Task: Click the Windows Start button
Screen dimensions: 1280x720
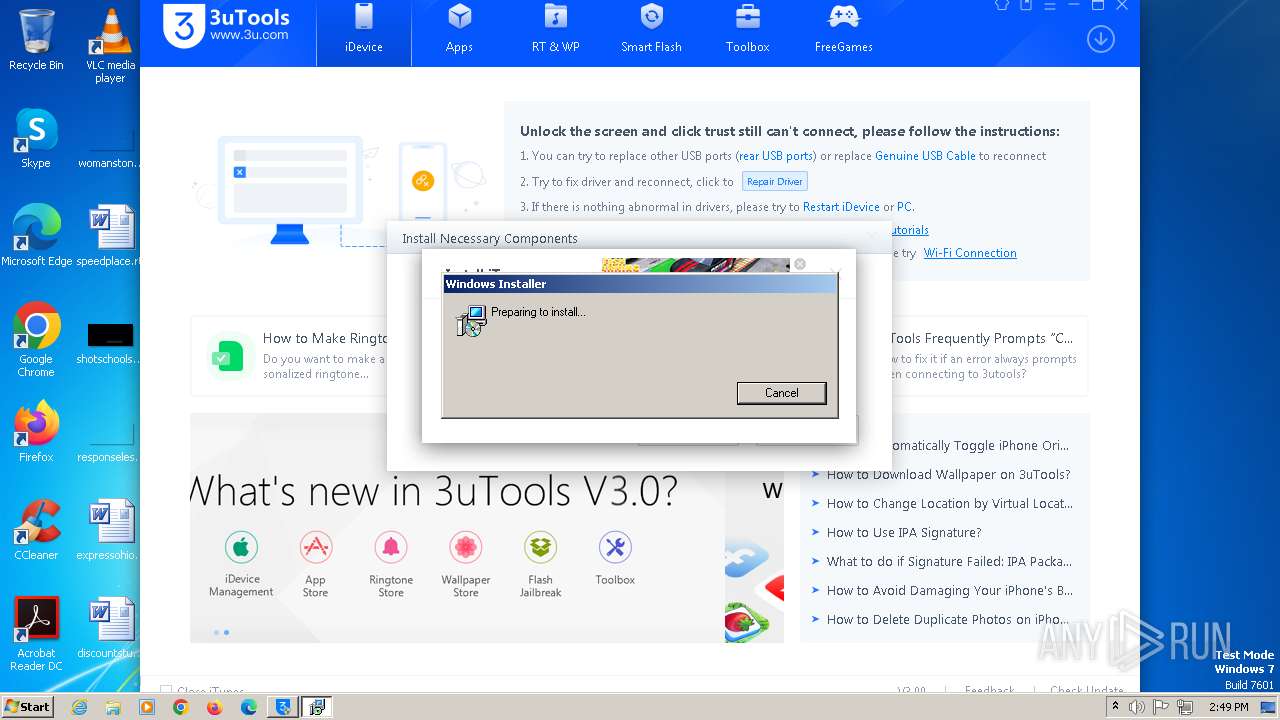Action: 28,706
